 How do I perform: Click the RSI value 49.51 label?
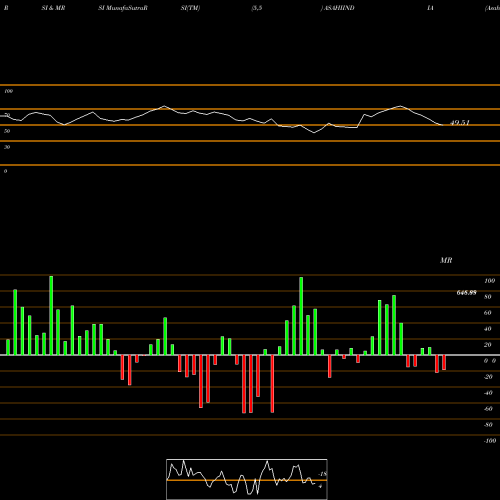pyautogui.click(x=460, y=123)
